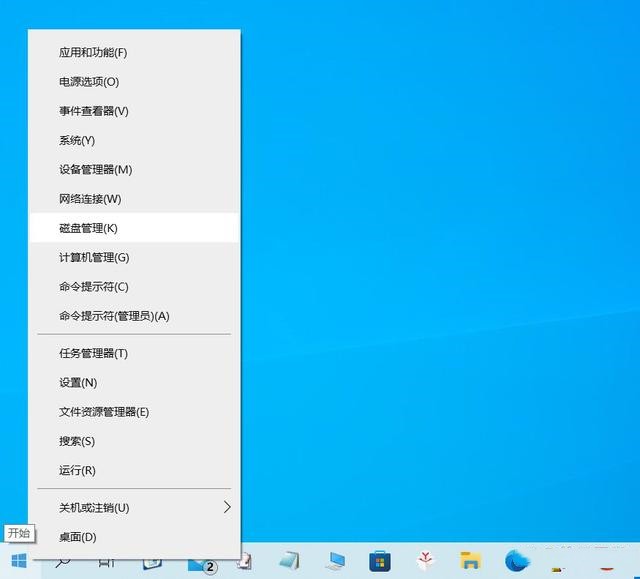Viewport: 640px width, 579px height.
Task: Select 网络连接(W)
Action: [x=90, y=199]
